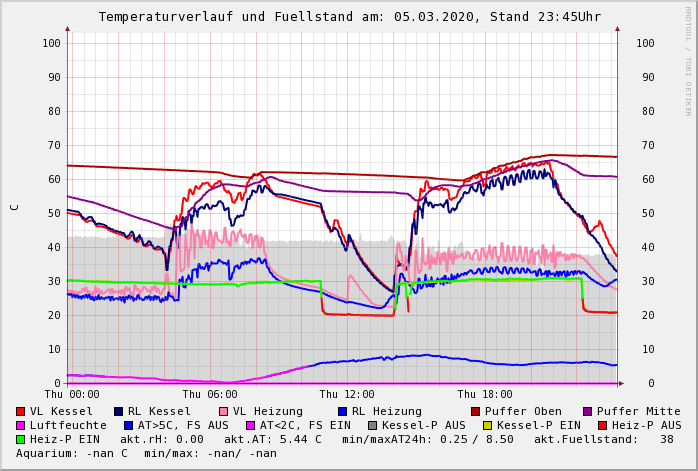Click the gray Kessel-P AUS swatch
This screenshot has width=698, height=471.
(371, 425)
